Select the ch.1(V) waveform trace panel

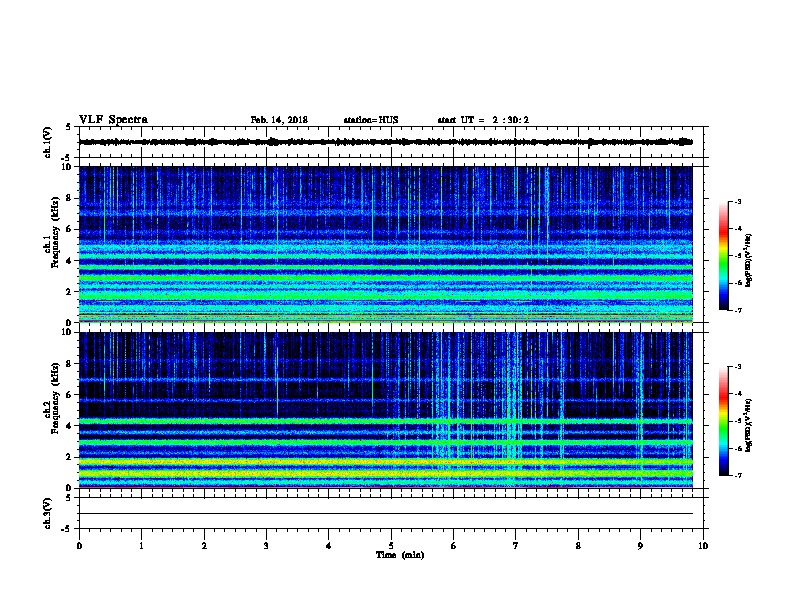point(391,142)
